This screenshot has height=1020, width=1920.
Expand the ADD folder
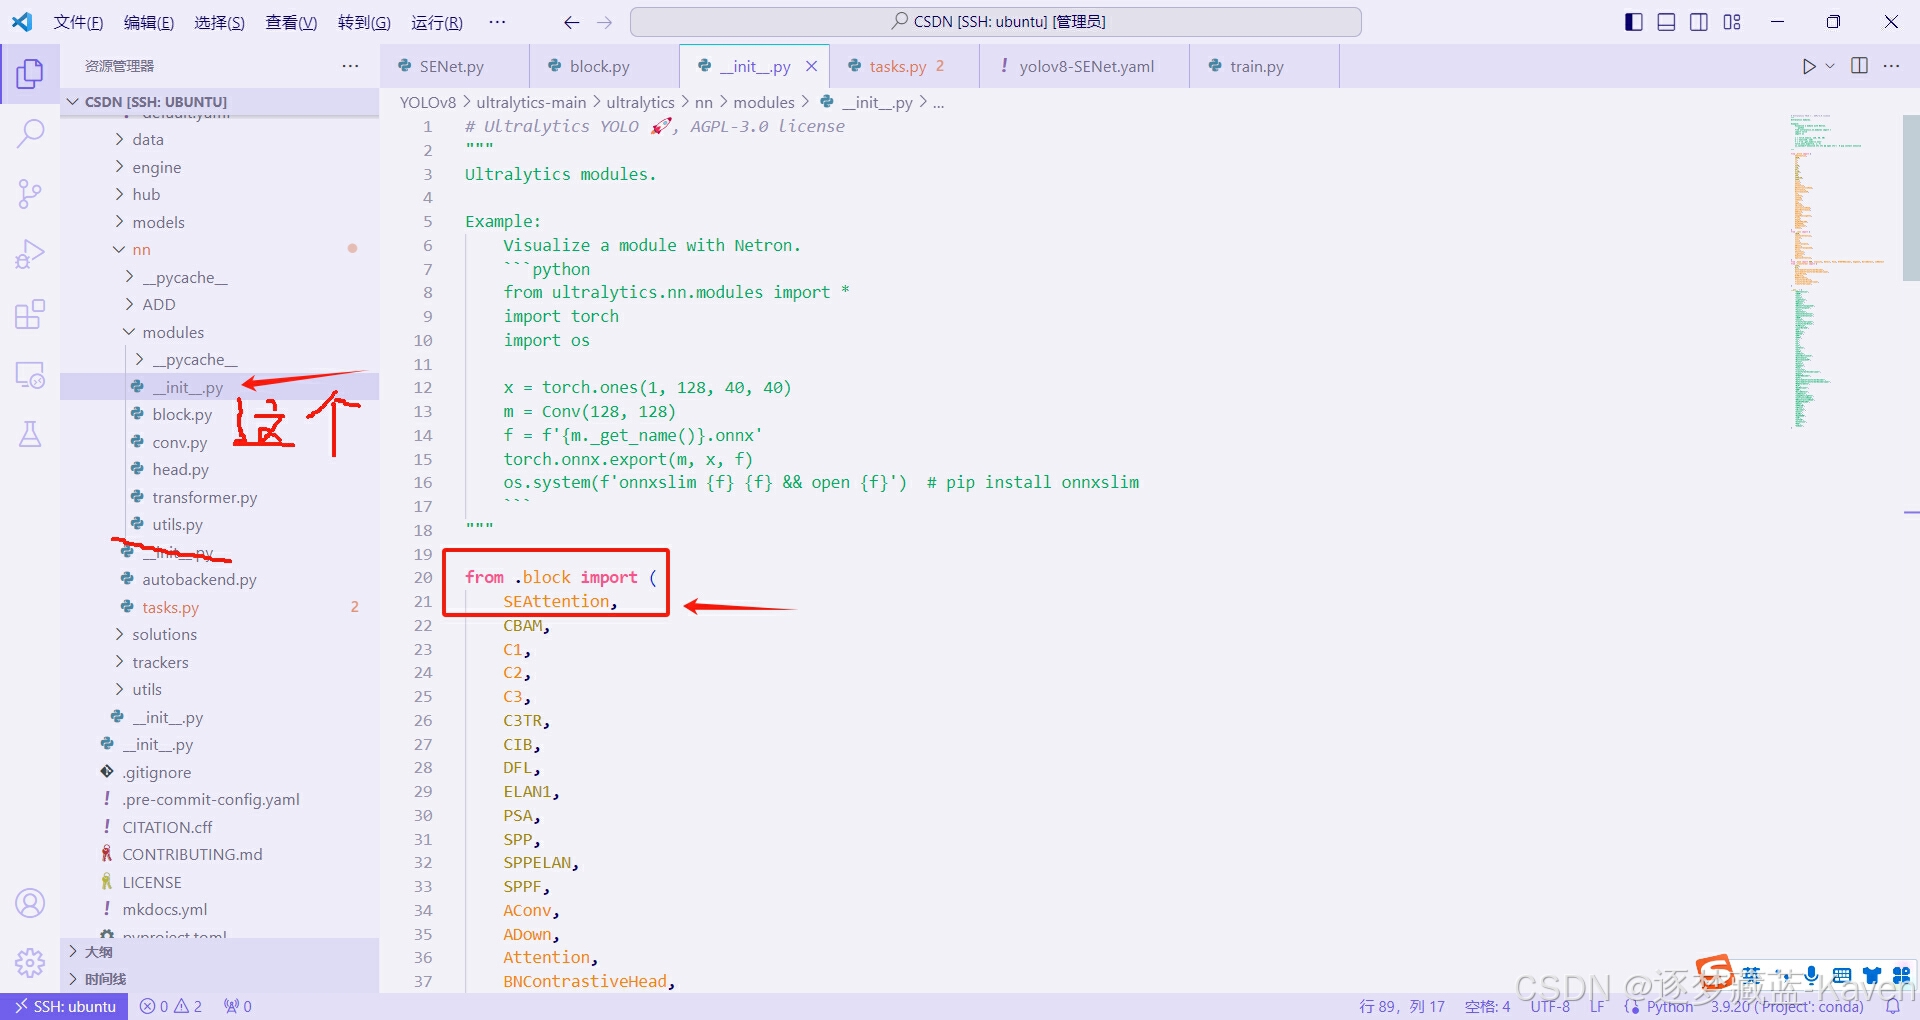click(x=219, y=304)
